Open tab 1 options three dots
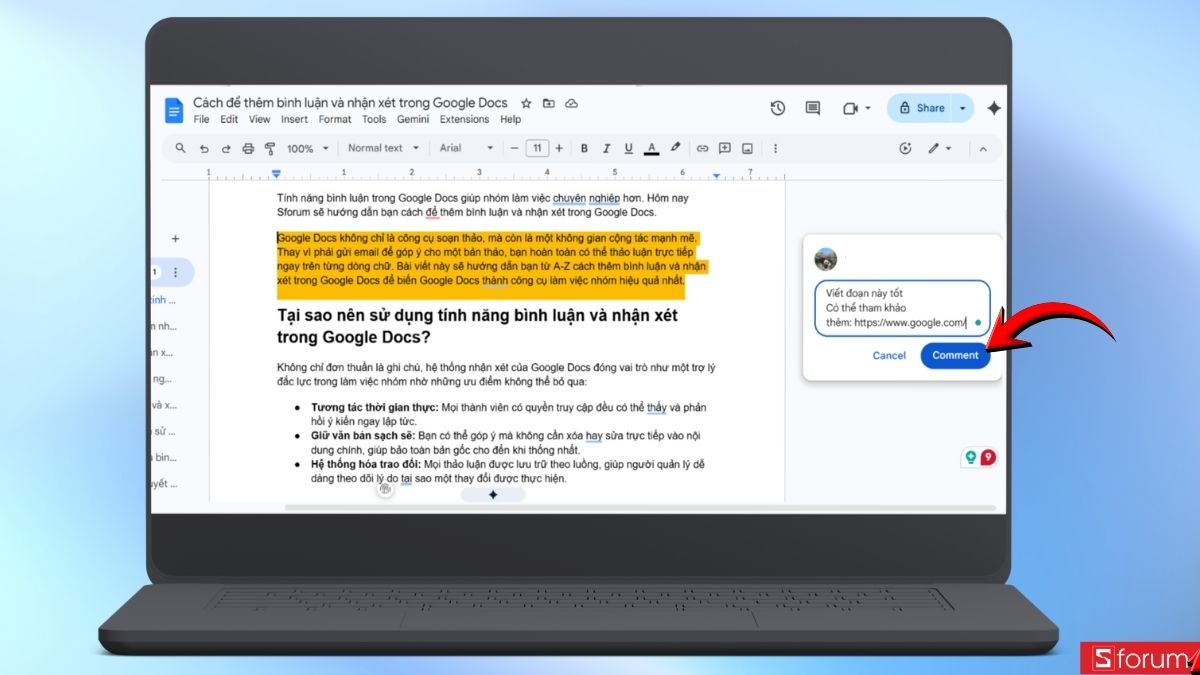Viewport: 1200px width, 675px height. tap(176, 272)
